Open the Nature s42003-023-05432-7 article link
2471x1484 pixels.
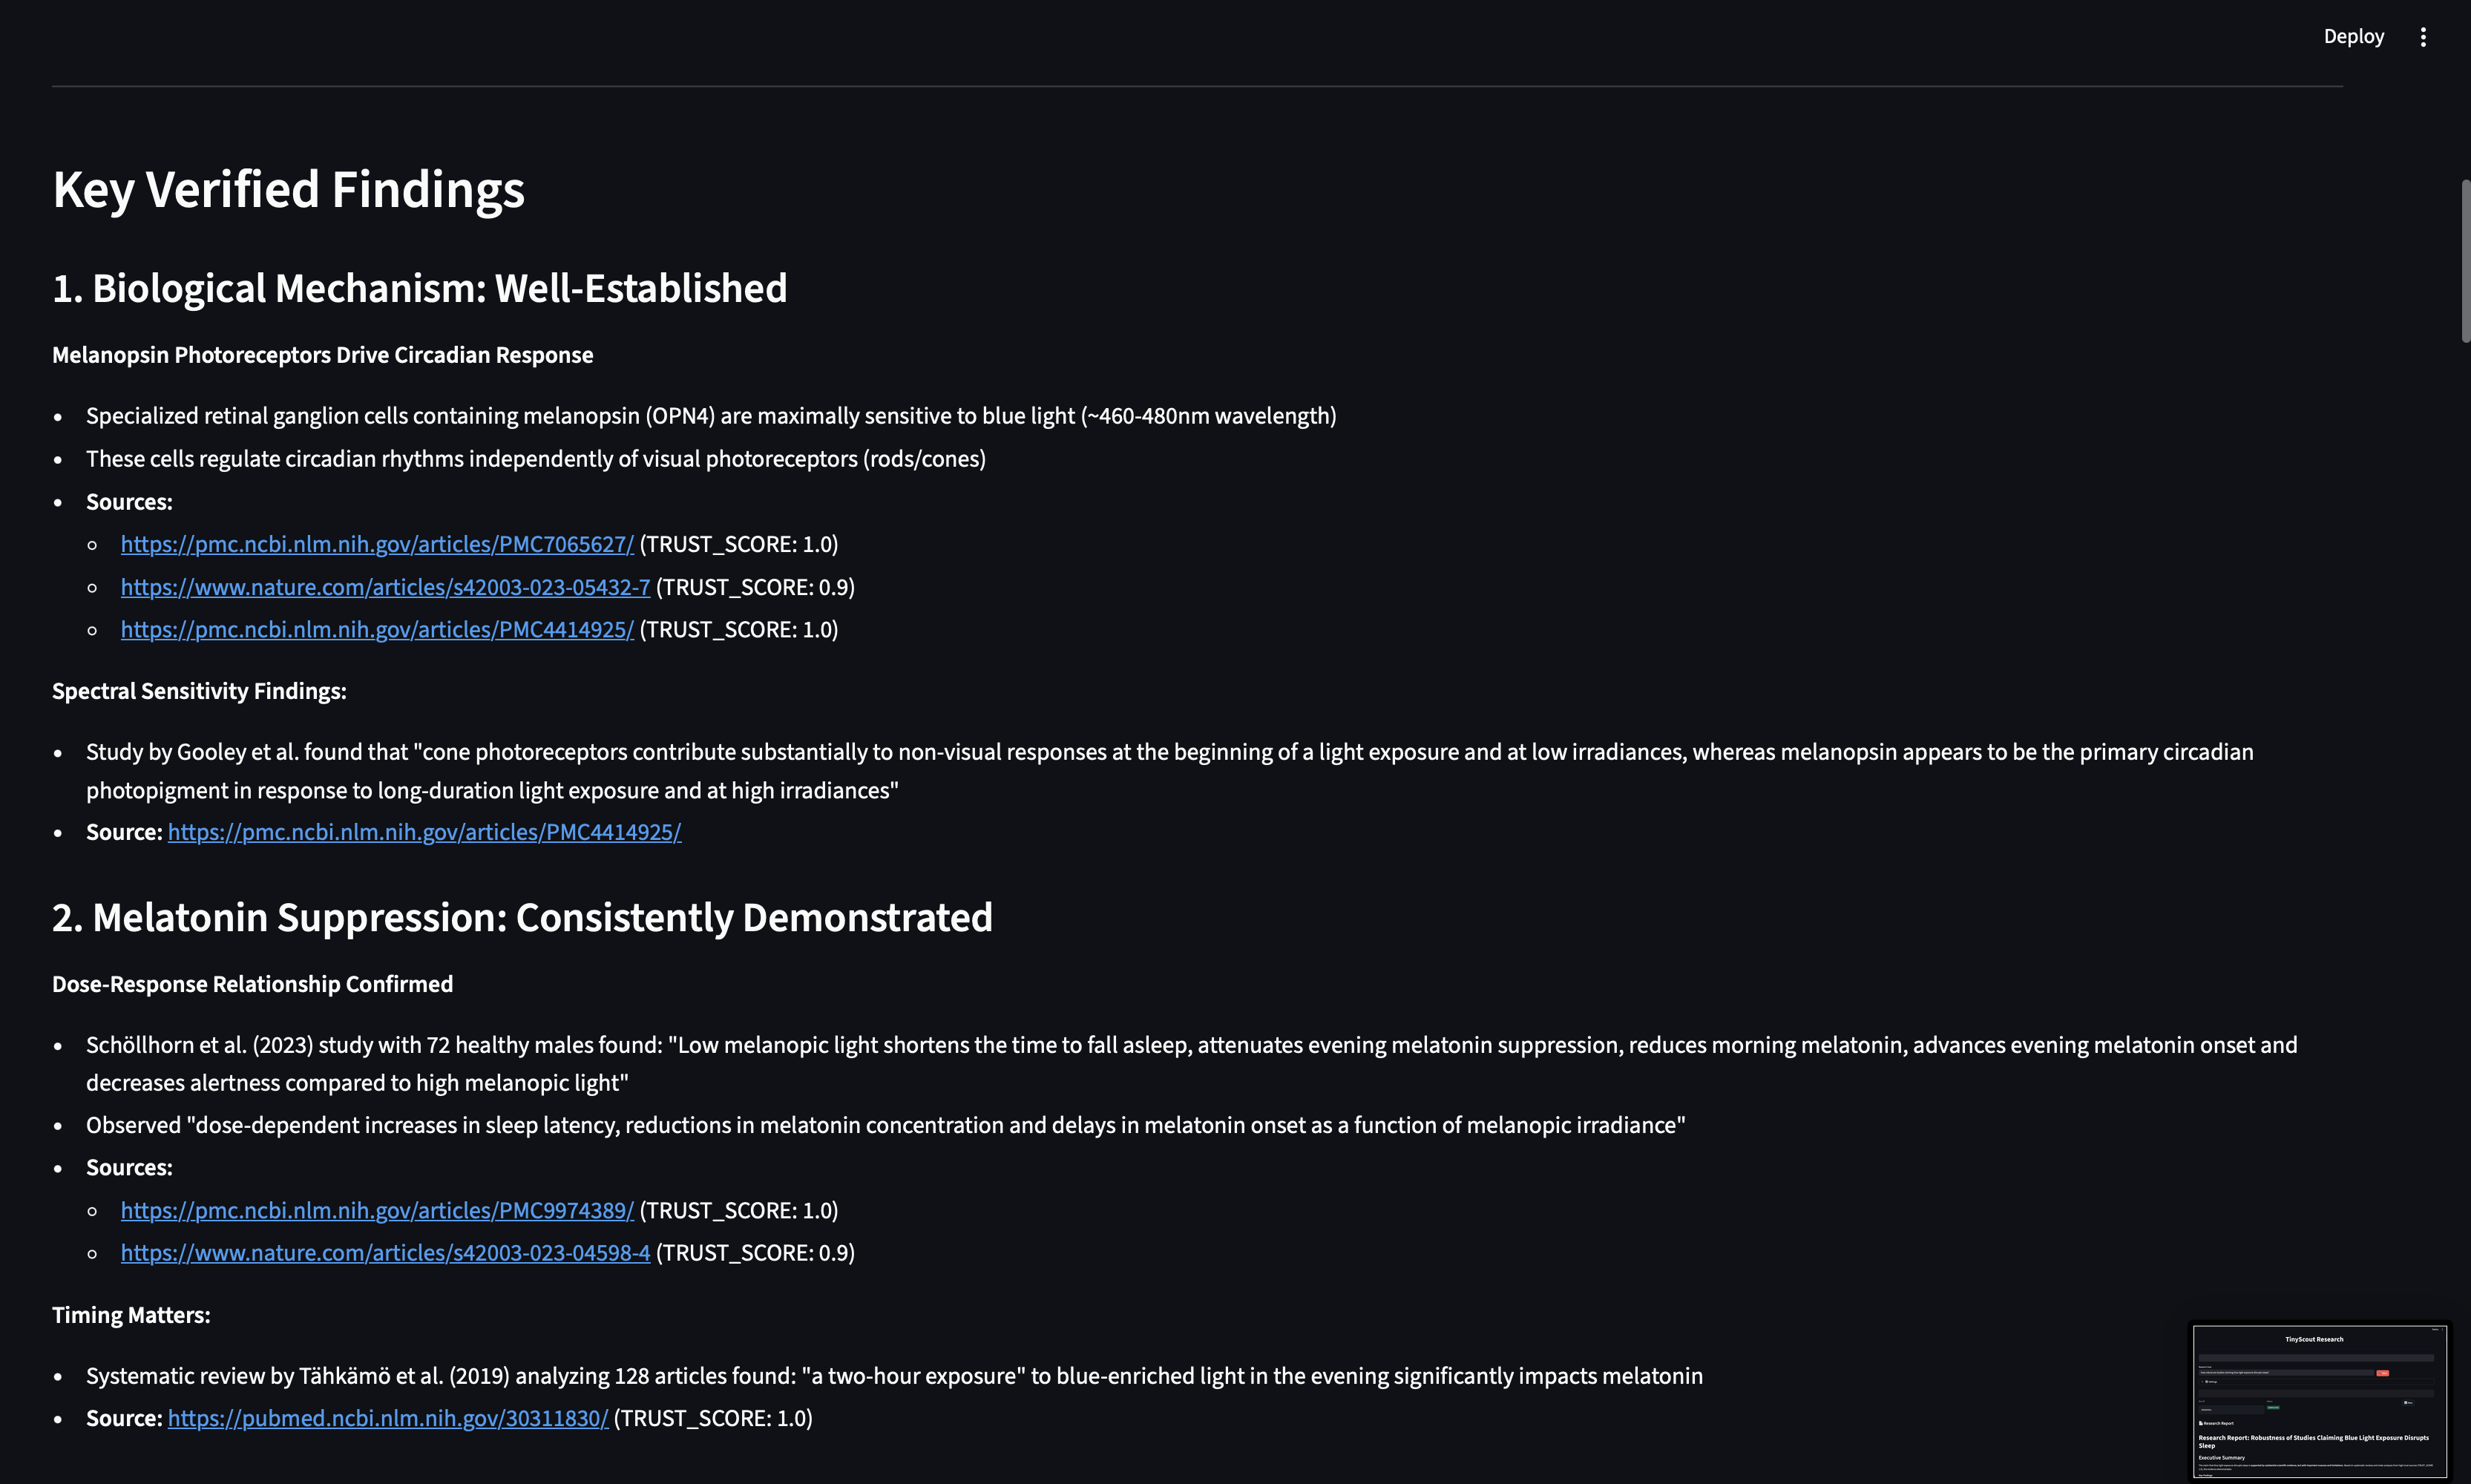[x=385, y=587]
